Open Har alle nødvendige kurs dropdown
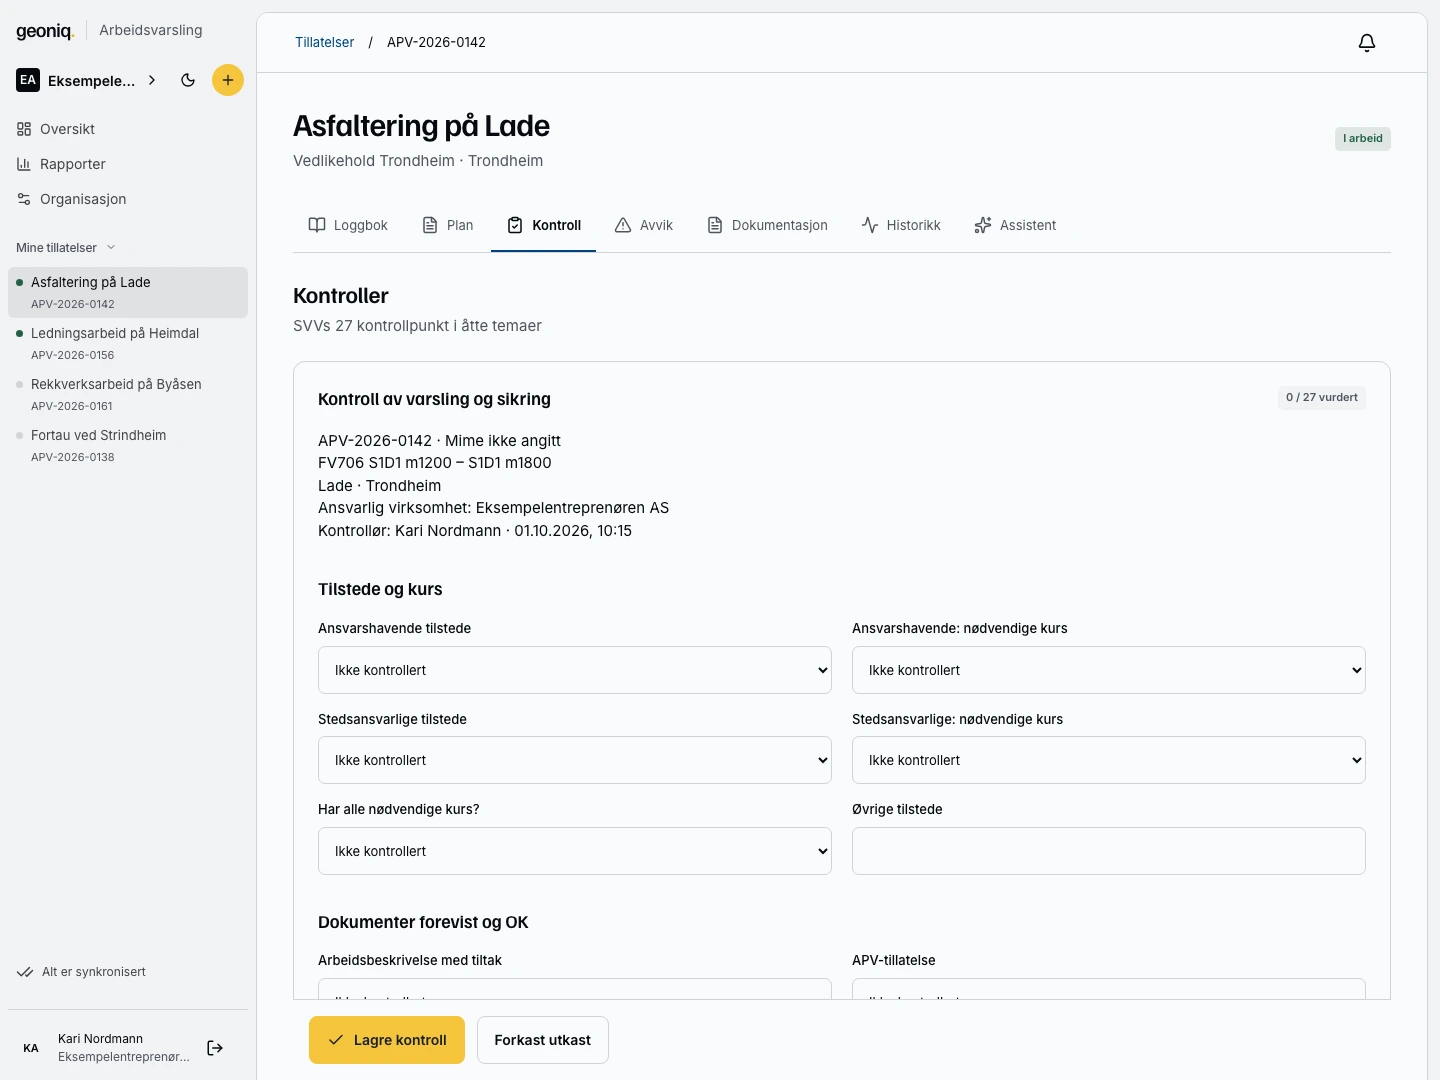Viewport: 1440px width, 1080px height. [575, 851]
